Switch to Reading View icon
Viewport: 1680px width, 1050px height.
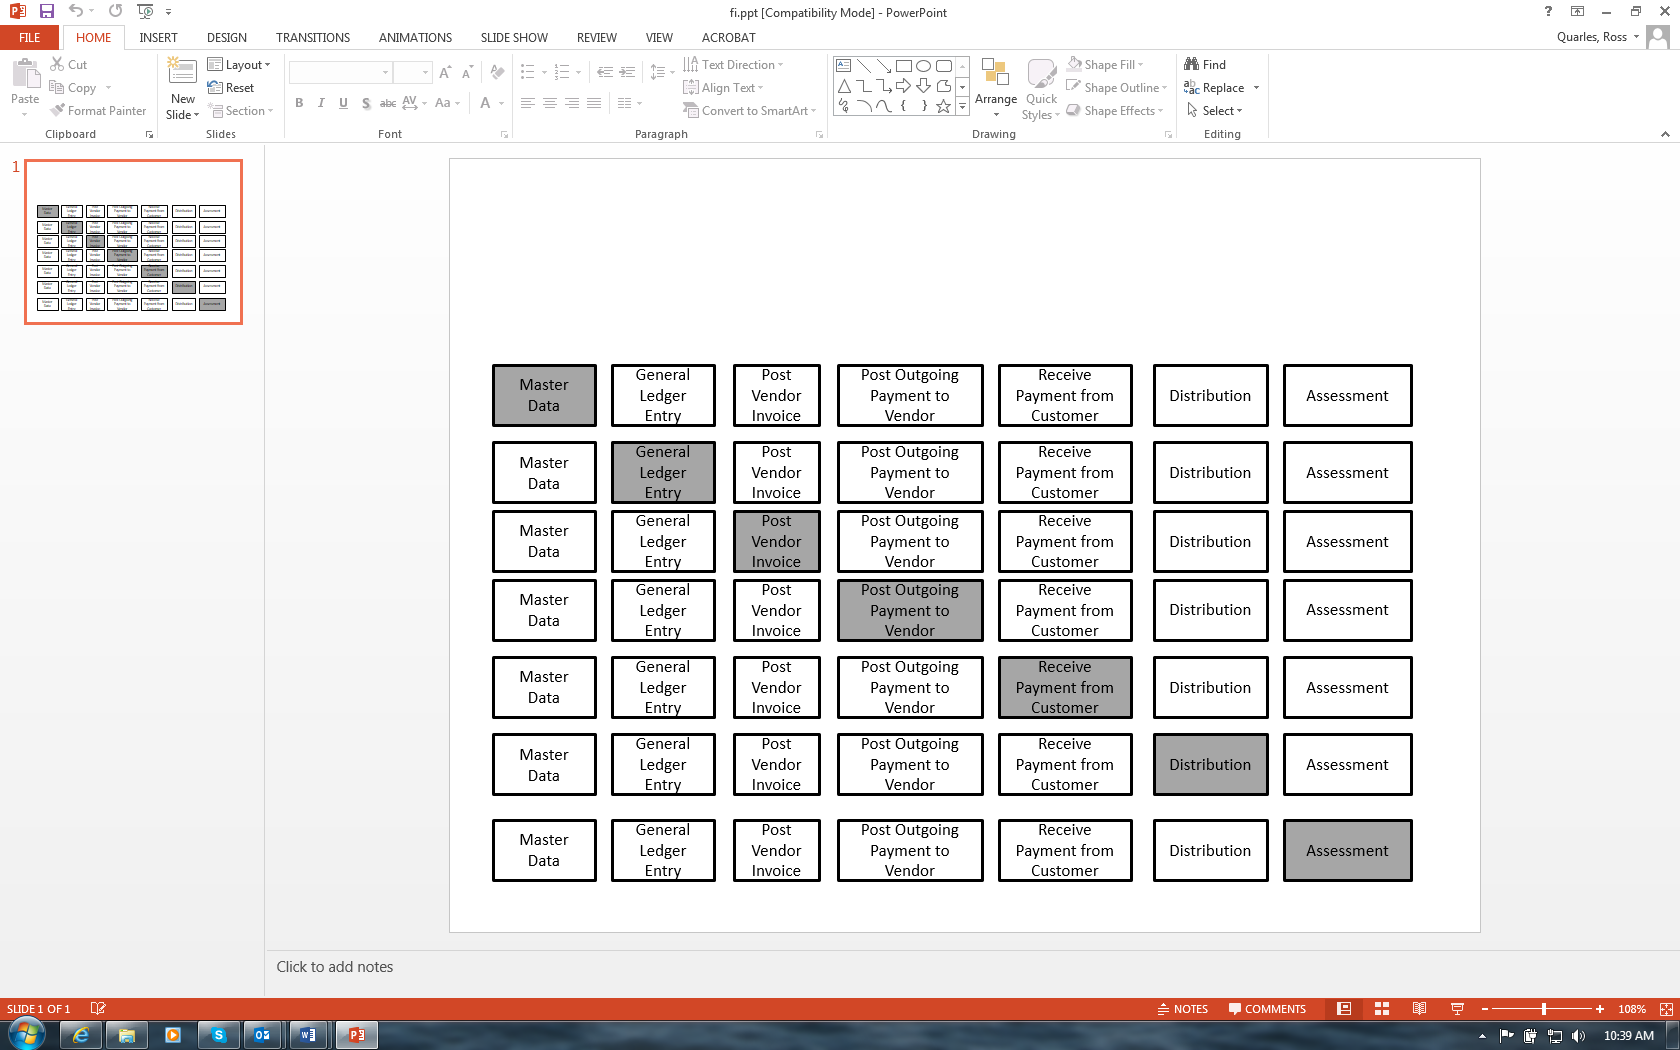(1419, 1009)
